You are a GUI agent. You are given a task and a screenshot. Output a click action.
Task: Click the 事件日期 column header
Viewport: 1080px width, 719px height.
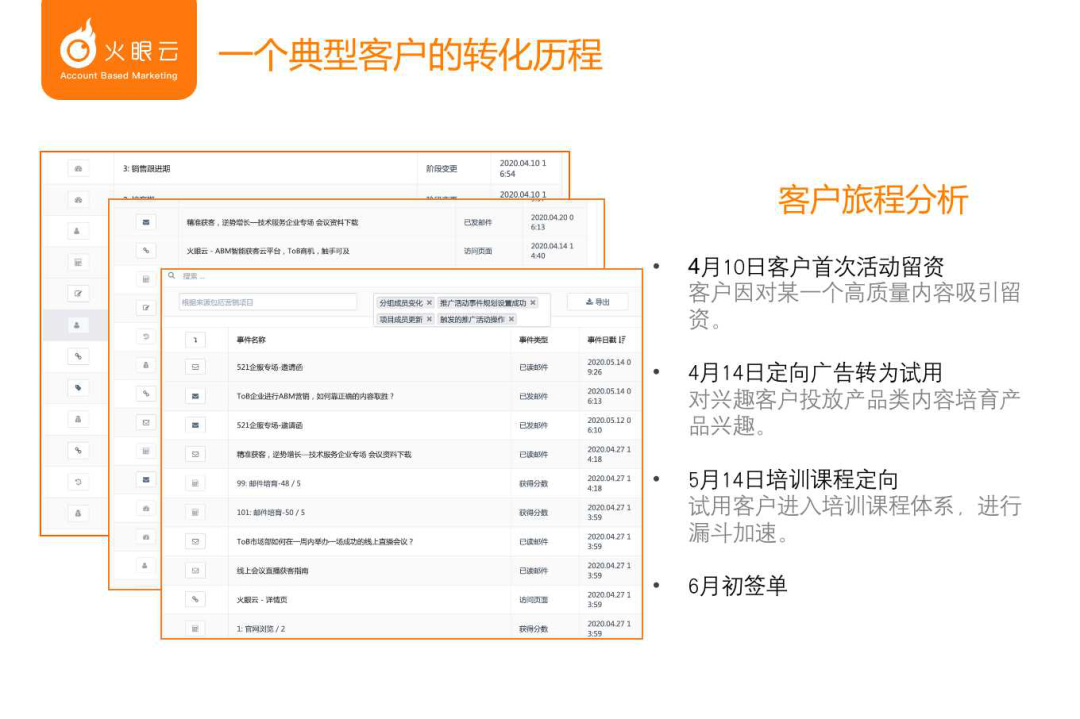tap(602, 340)
